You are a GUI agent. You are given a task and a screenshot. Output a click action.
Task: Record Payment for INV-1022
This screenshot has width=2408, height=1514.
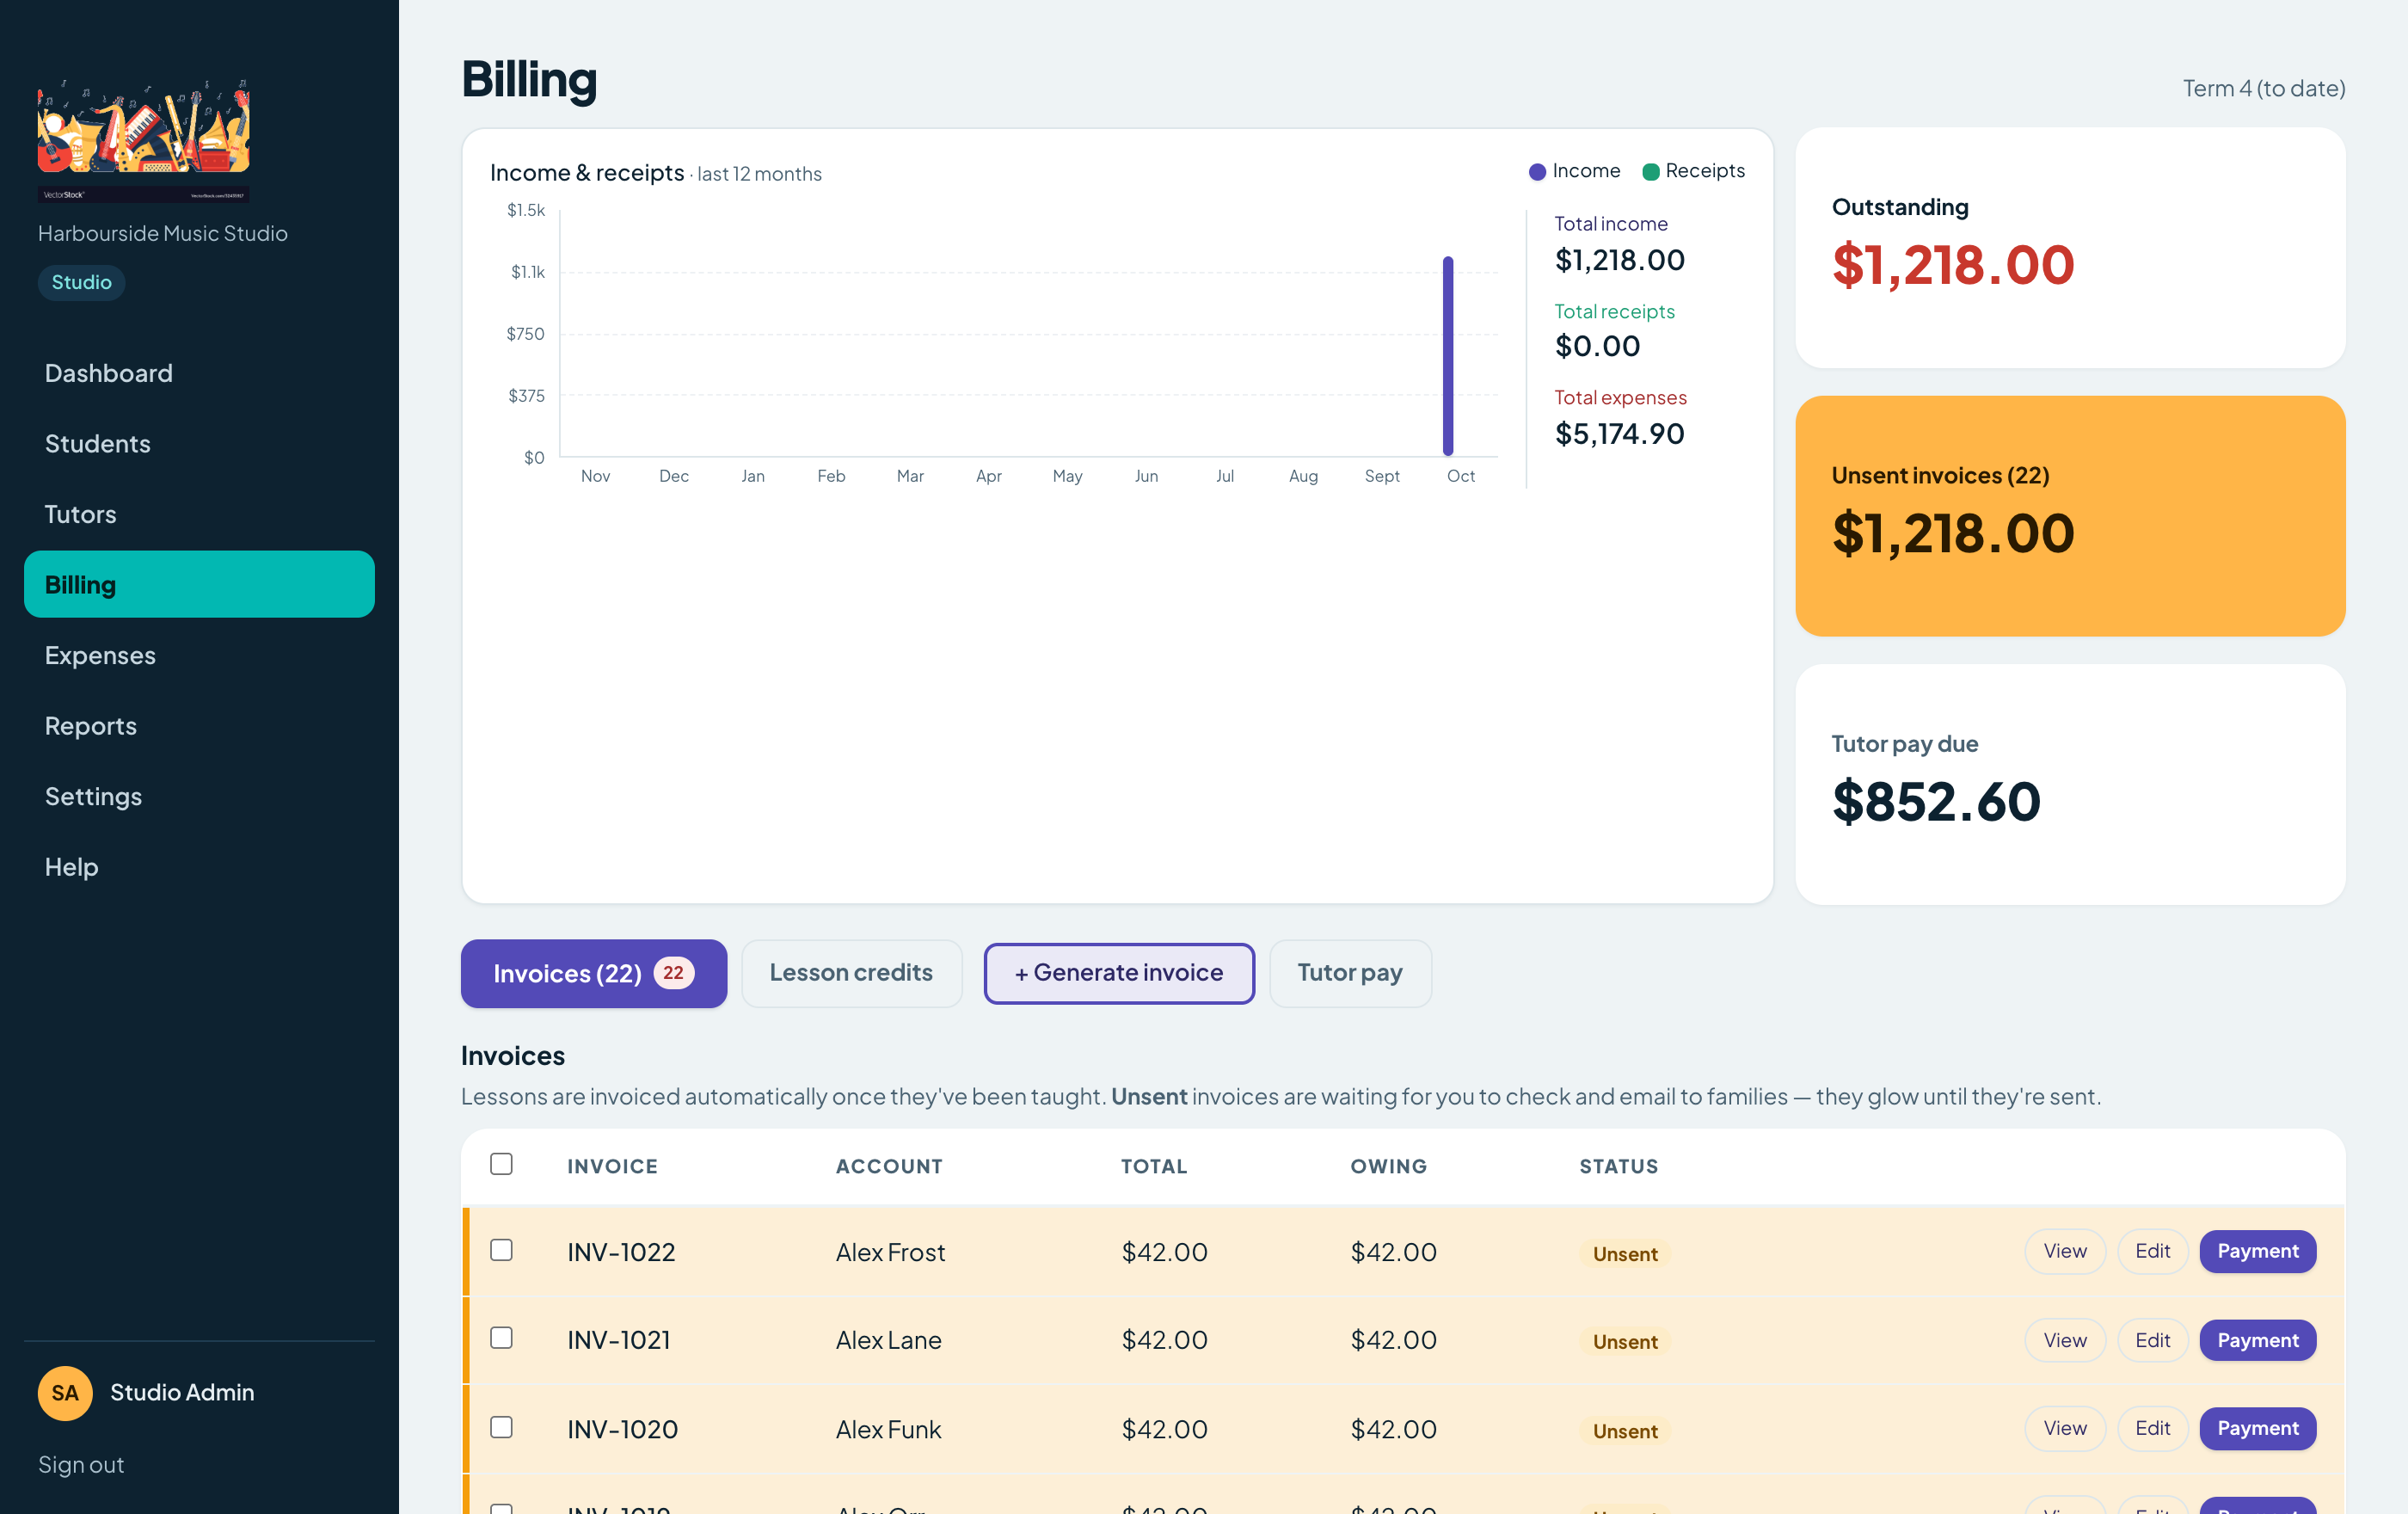[x=2257, y=1251]
